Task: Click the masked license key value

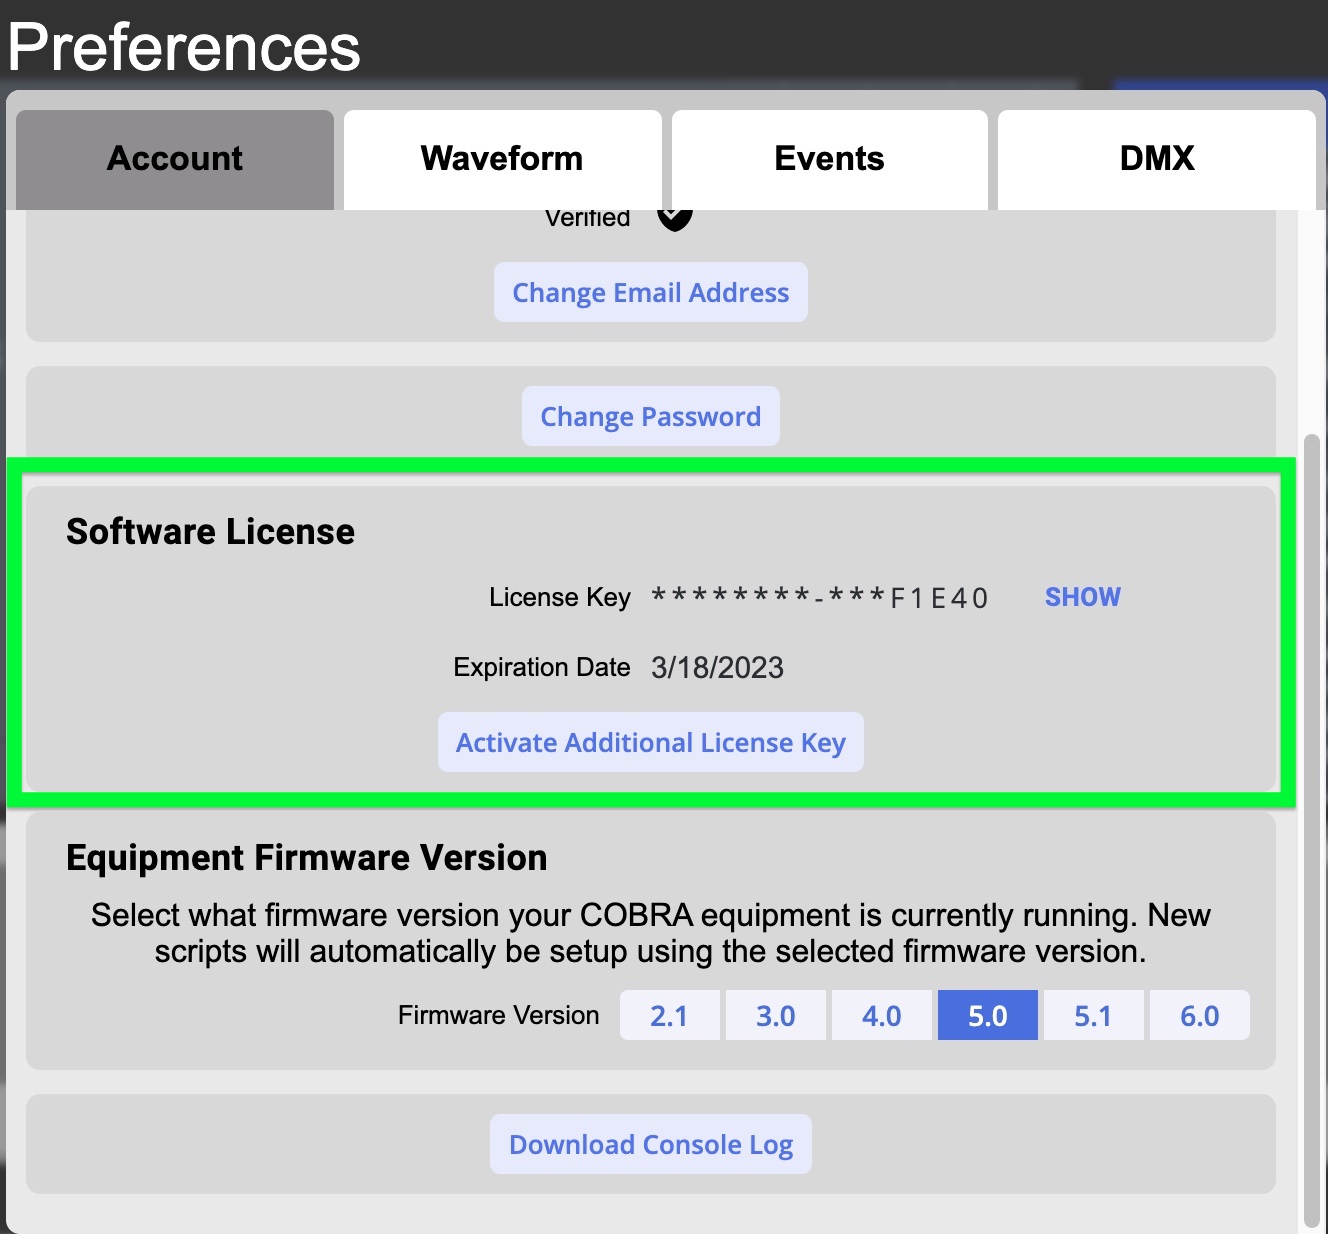Action: 819,598
